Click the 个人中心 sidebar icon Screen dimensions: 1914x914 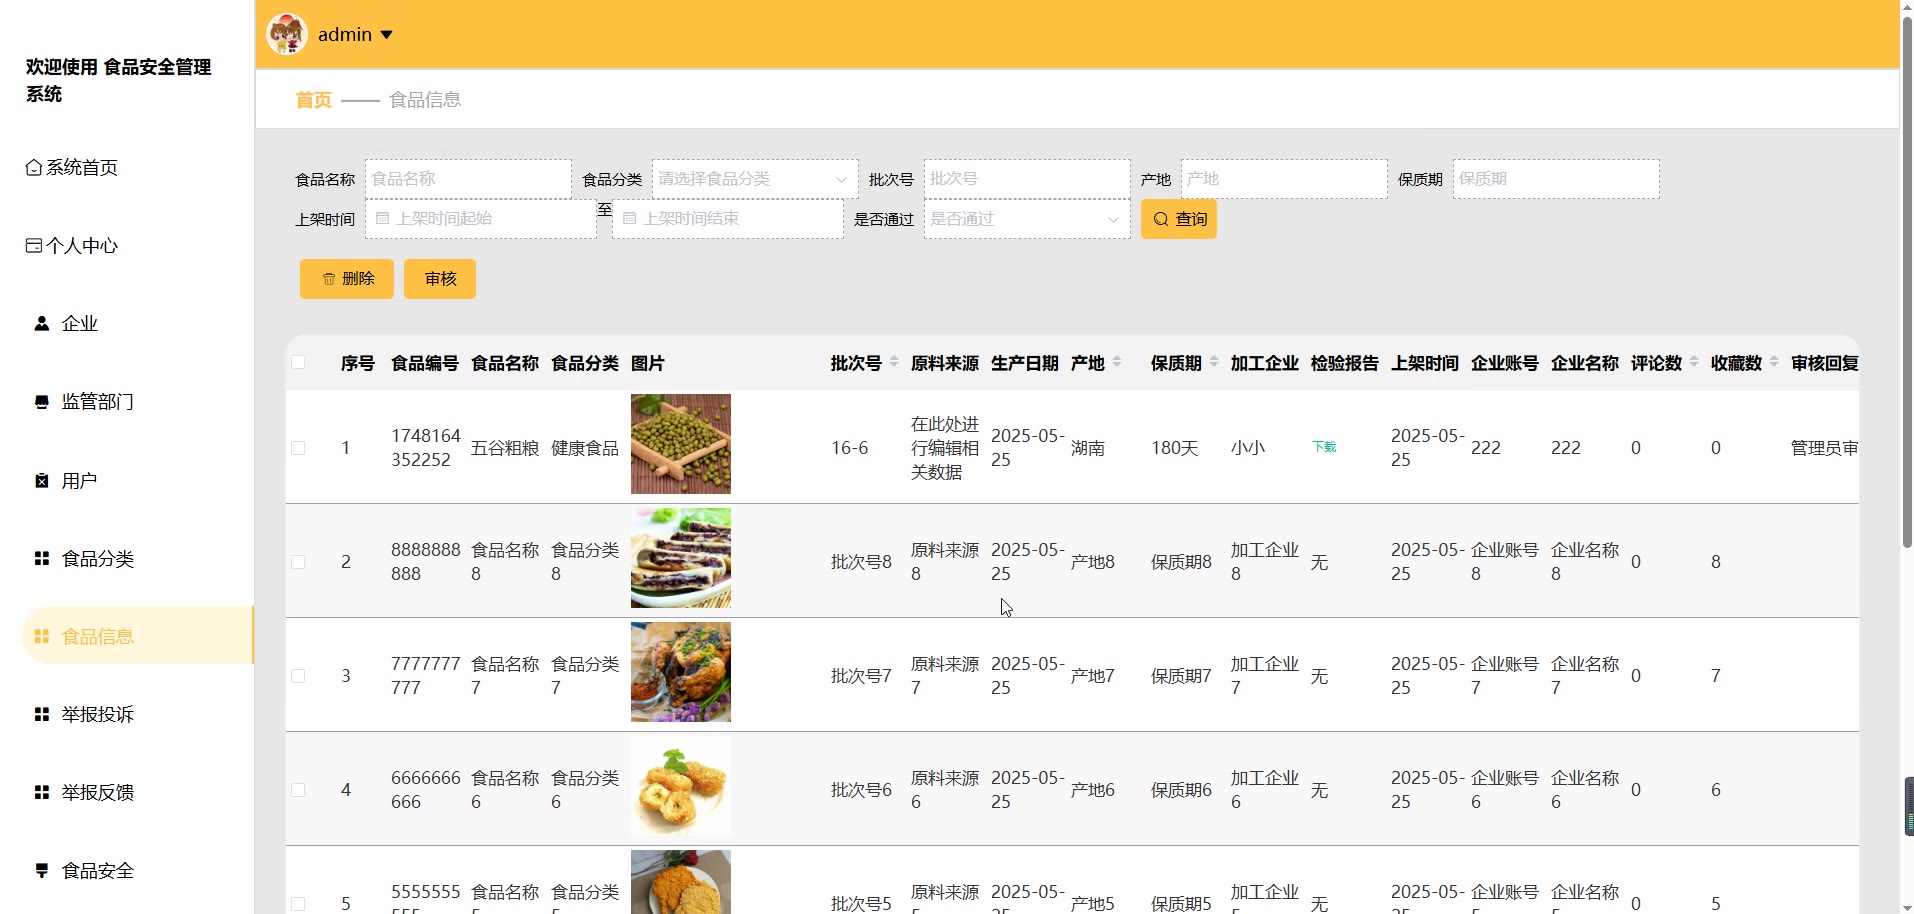click(x=34, y=246)
